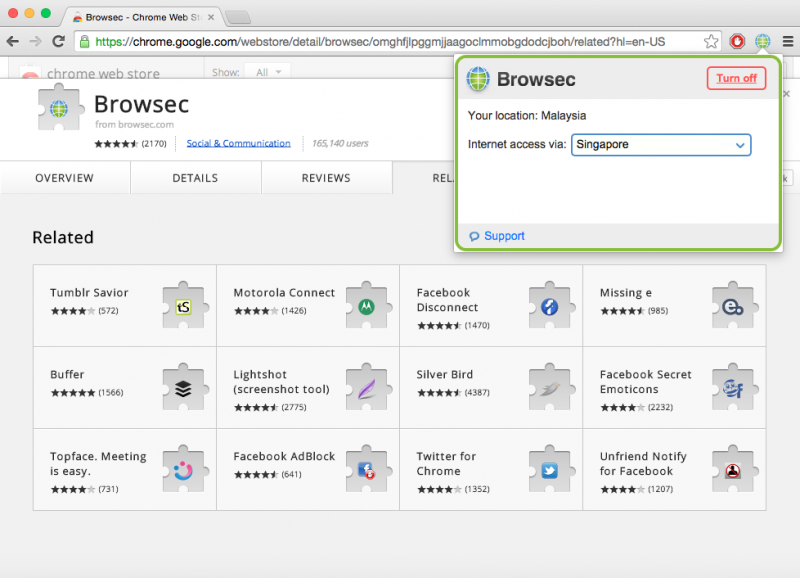This screenshot has height=578, width=800.
Task: Open the Facebook AdBlock title
Action: (284, 456)
